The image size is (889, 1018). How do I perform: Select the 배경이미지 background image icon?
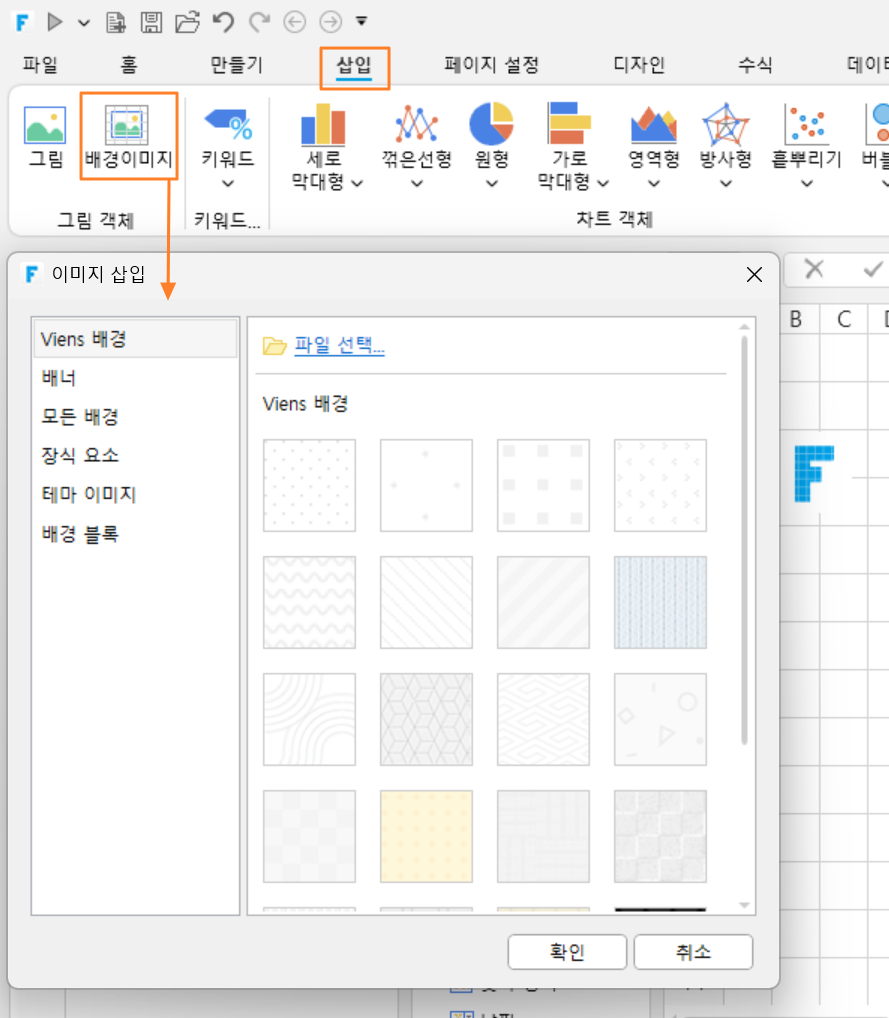point(127,125)
